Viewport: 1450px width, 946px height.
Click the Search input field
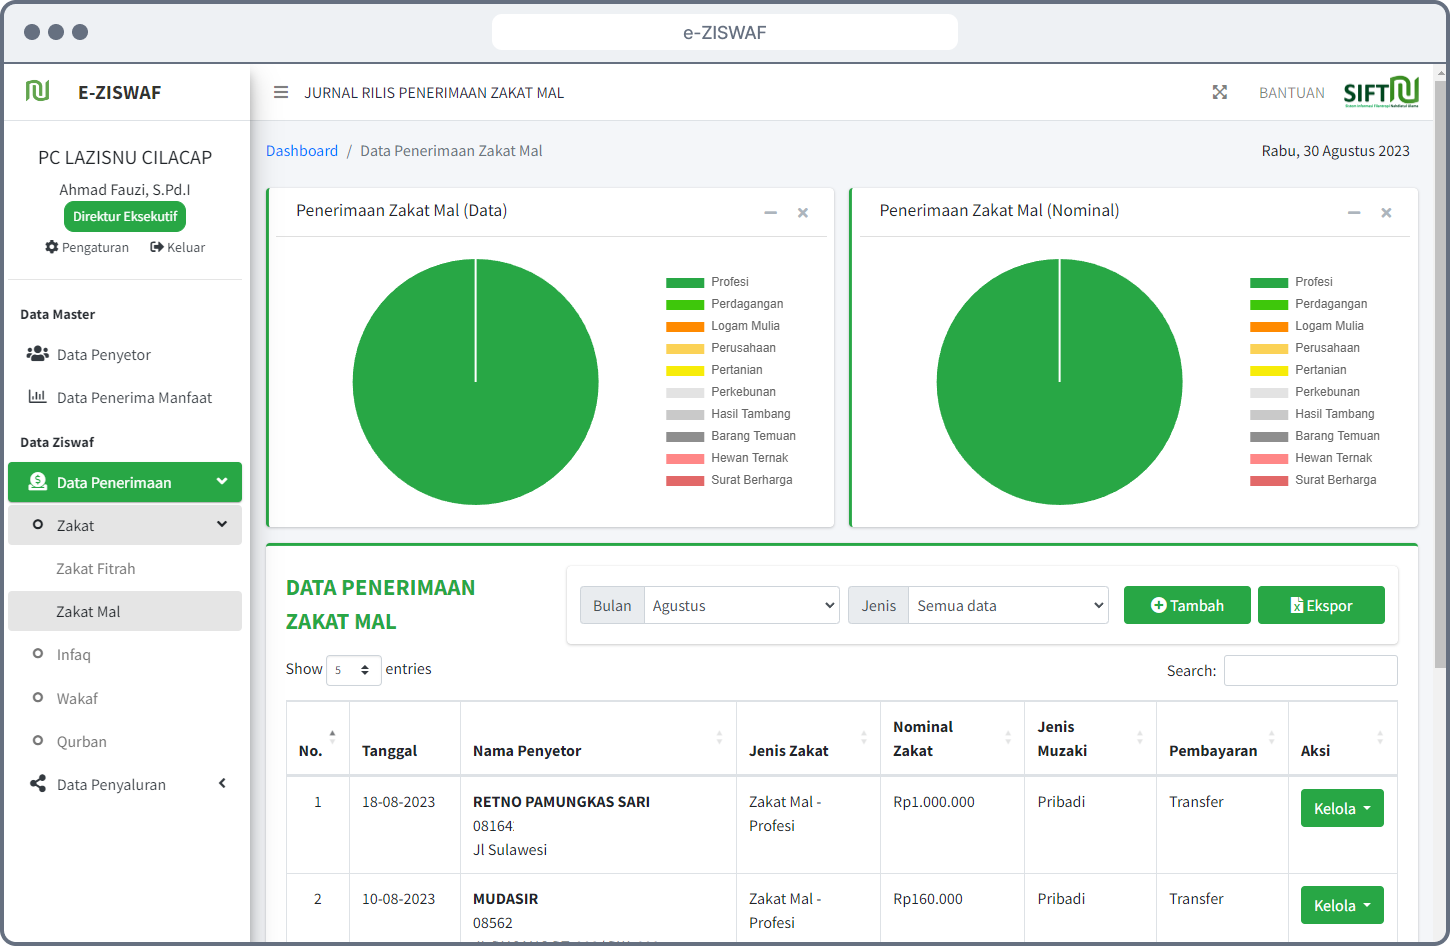(1310, 670)
